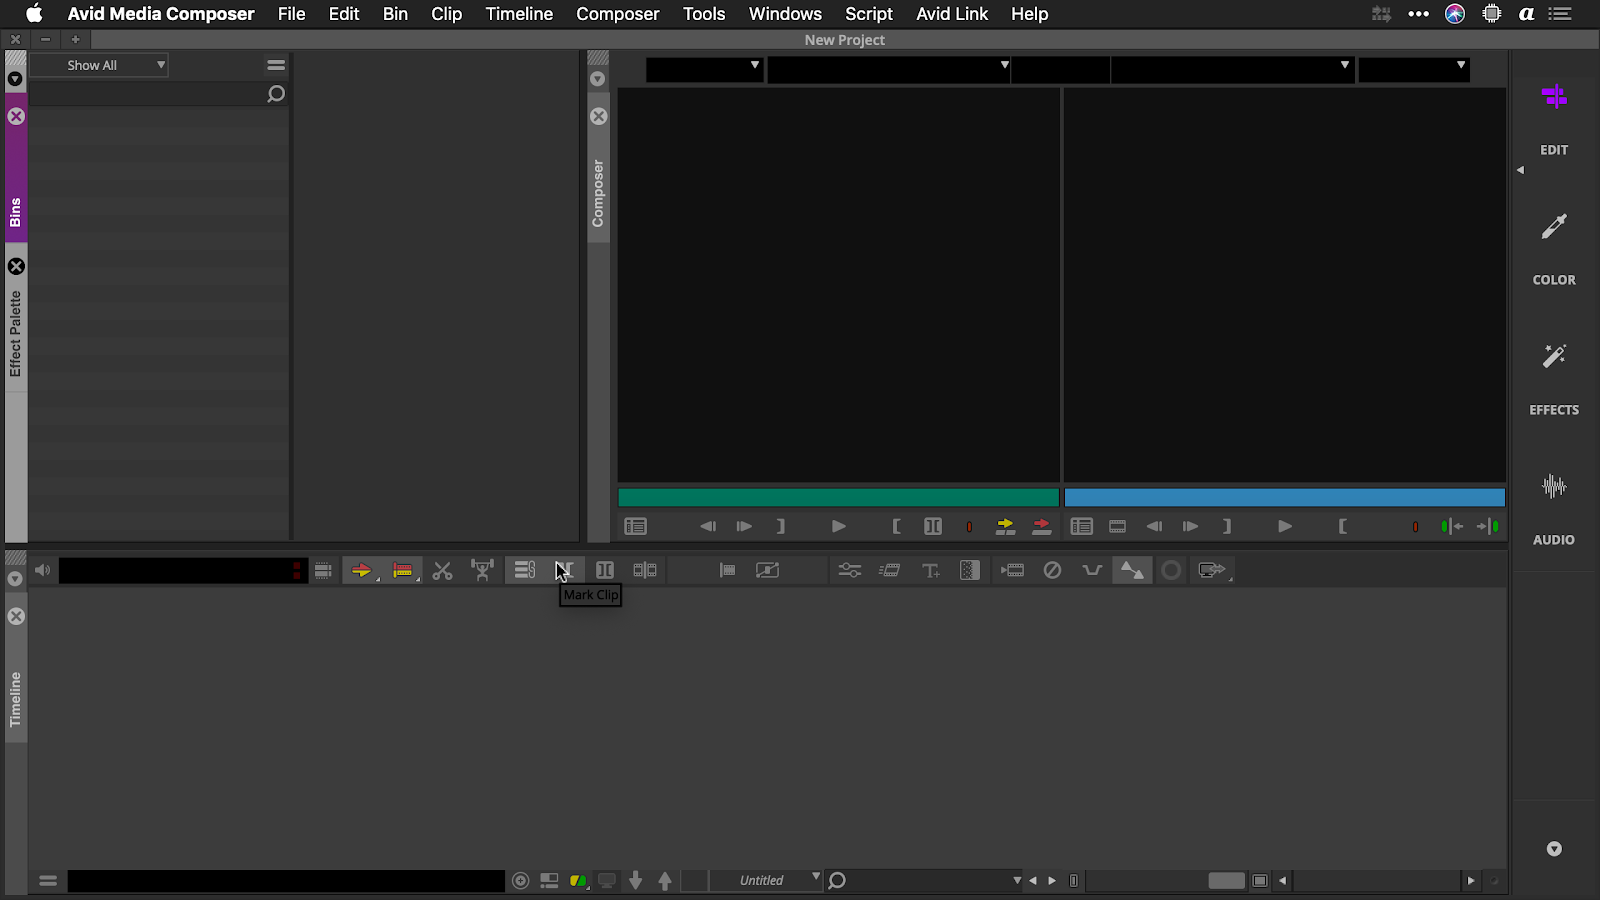The image size is (1600, 900).
Task: Click the Send To Playback monitor icon
Action: (x=1212, y=570)
